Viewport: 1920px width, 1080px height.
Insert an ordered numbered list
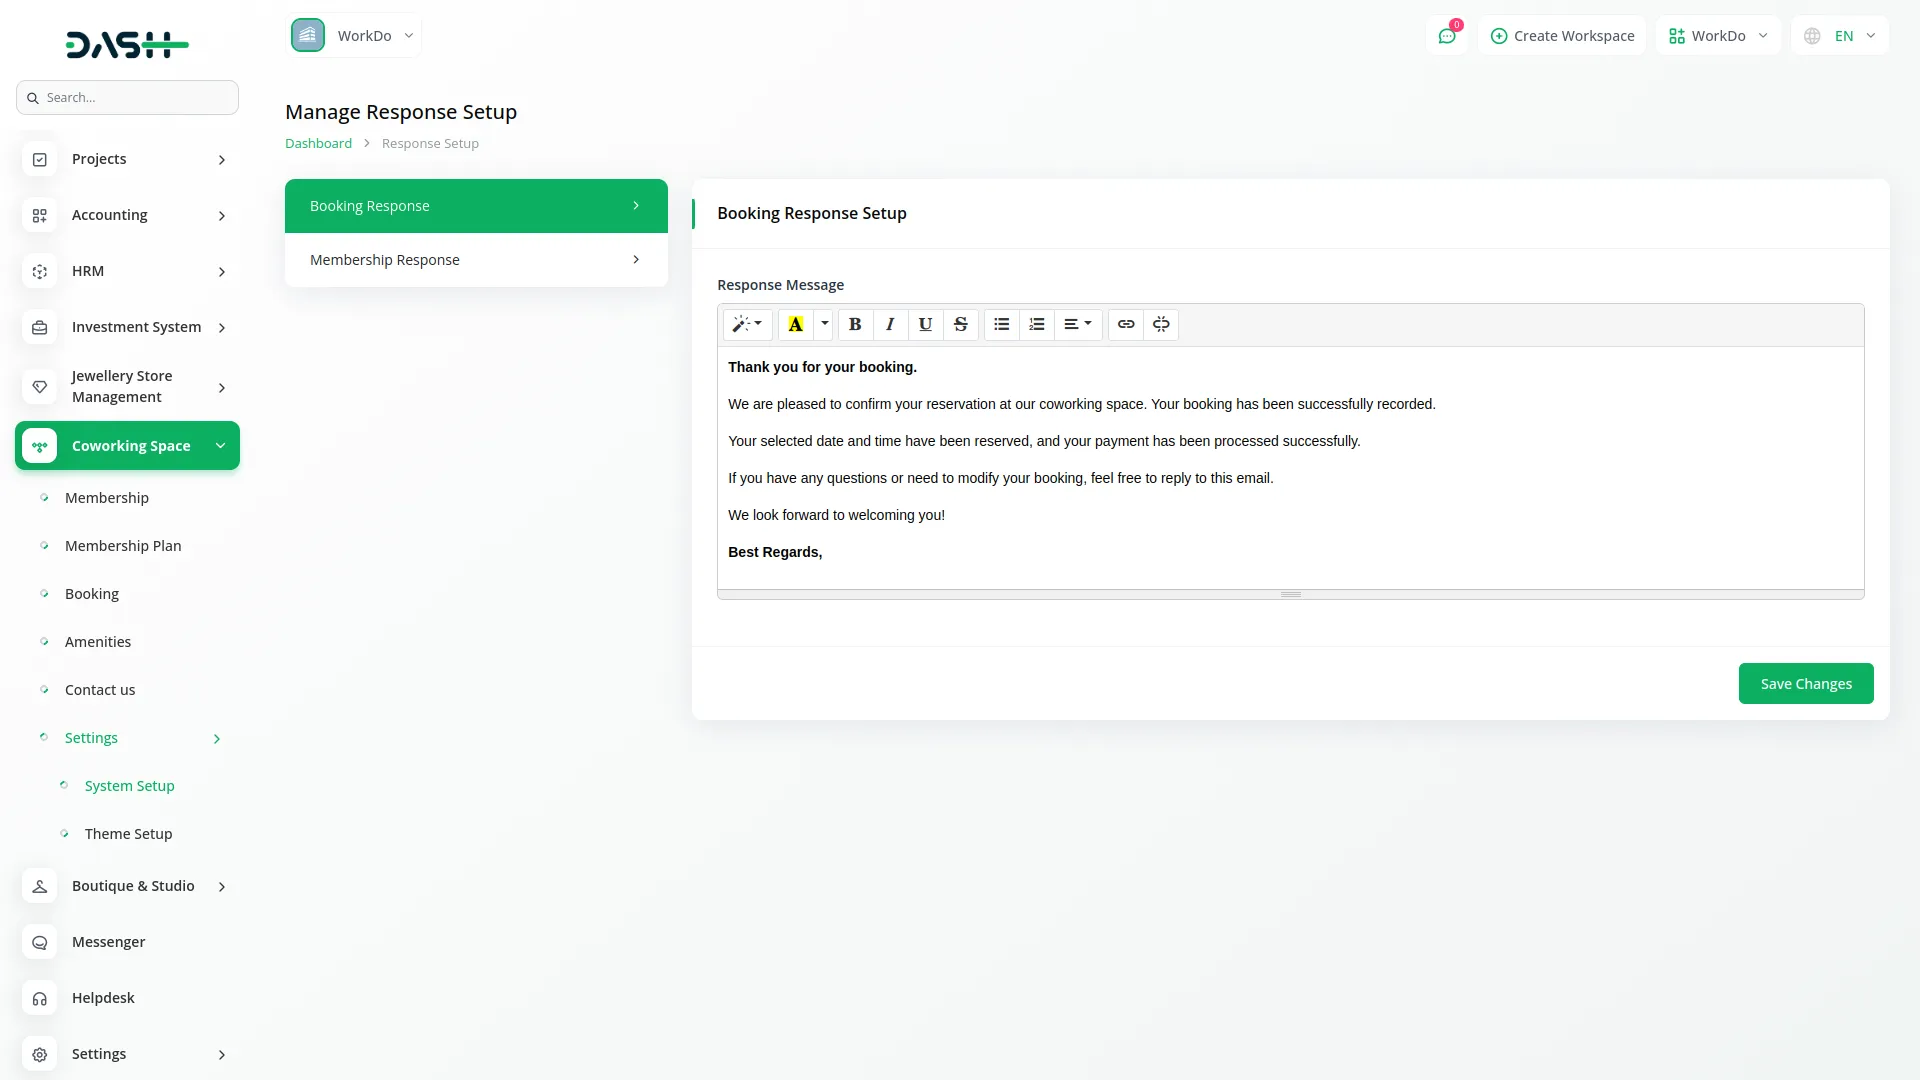[1036, 324]
